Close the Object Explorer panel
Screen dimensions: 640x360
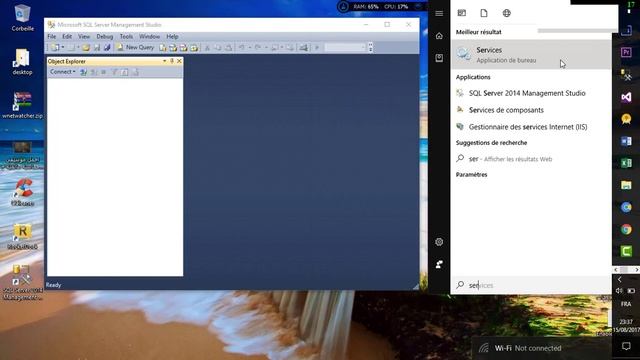pos(179,61)
